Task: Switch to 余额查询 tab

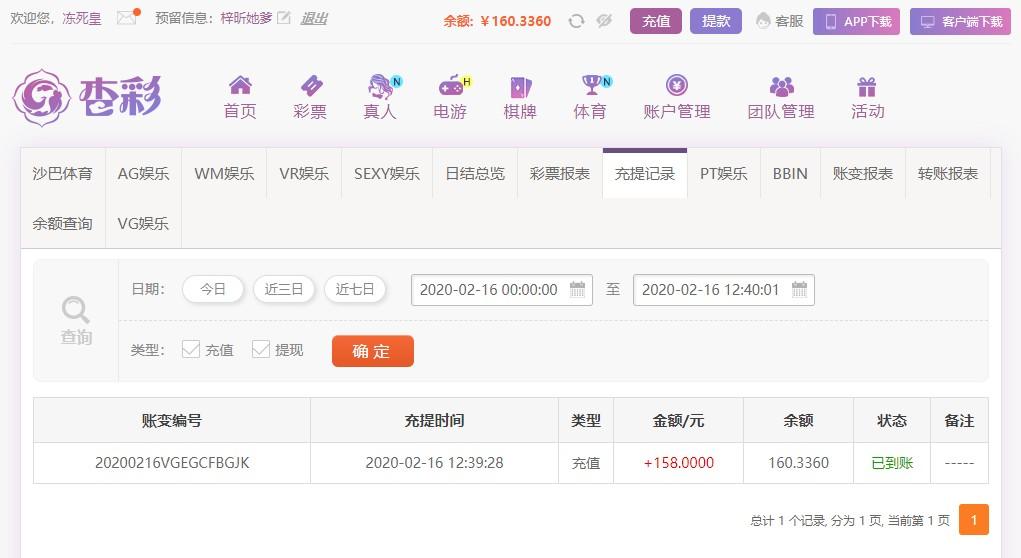Action: click(63, 224)
